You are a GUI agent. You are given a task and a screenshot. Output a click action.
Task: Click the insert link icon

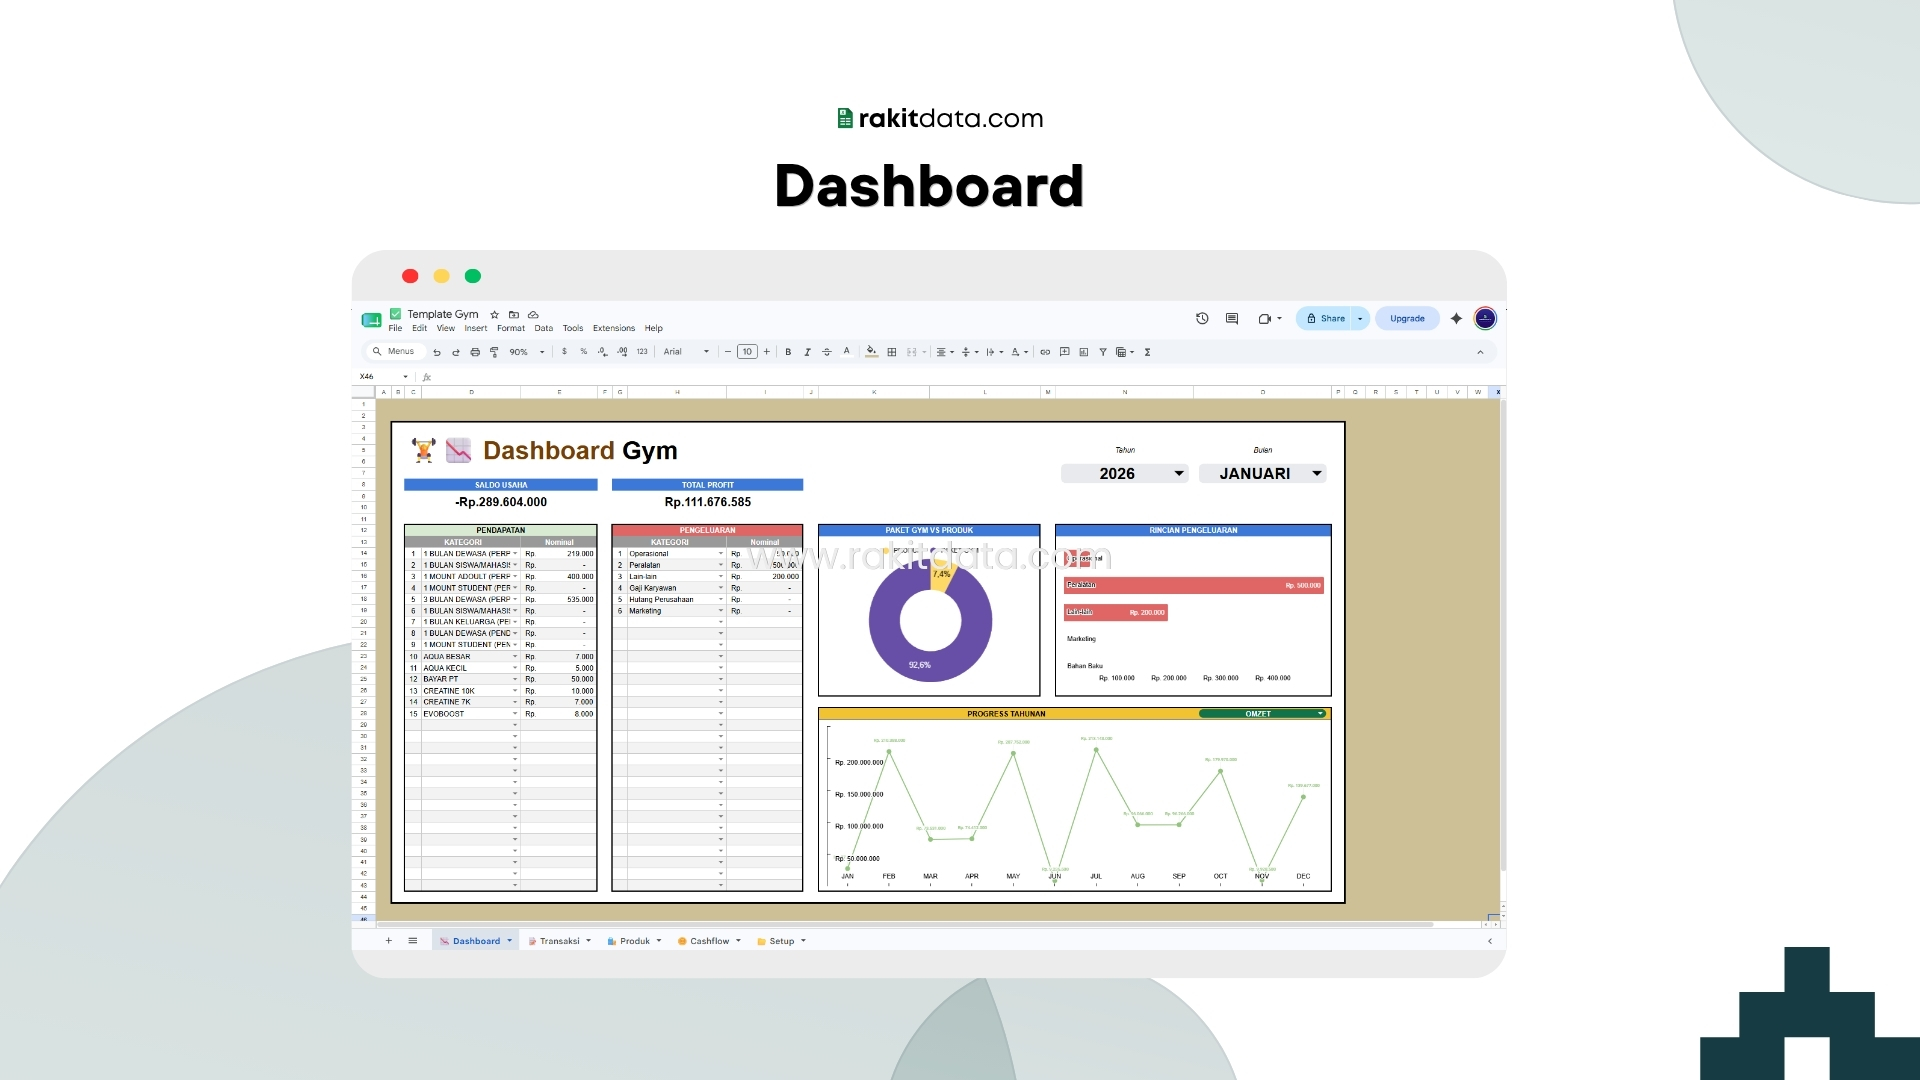tap(1045, 352)
